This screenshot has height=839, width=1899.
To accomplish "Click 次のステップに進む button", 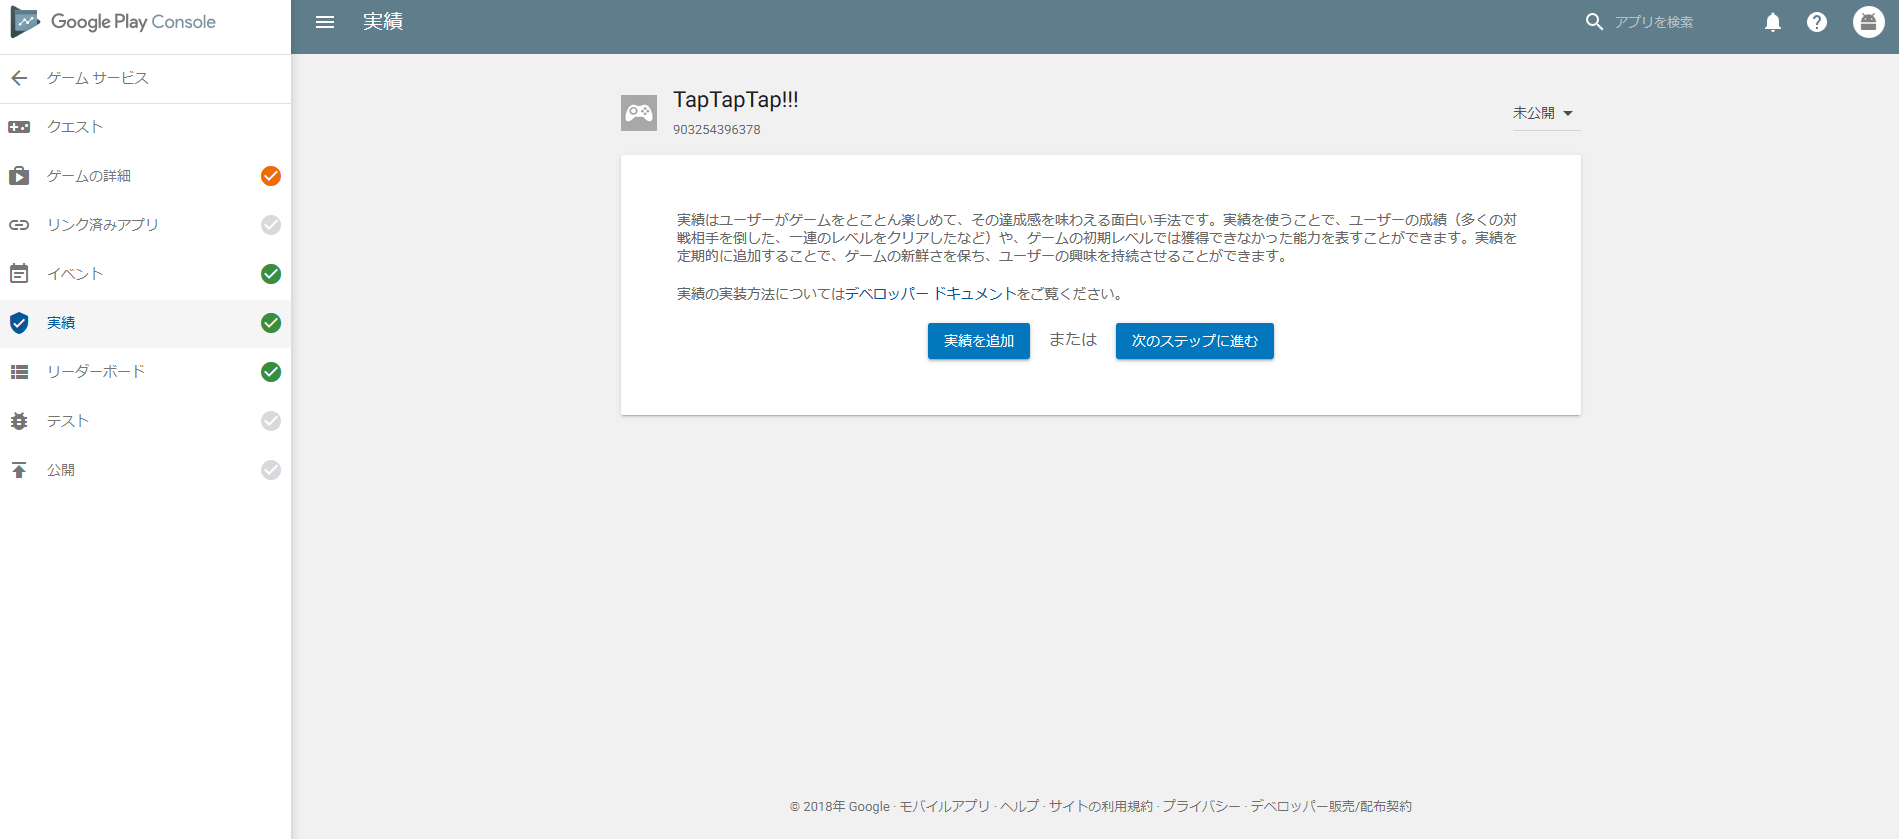I will 1195,341.
